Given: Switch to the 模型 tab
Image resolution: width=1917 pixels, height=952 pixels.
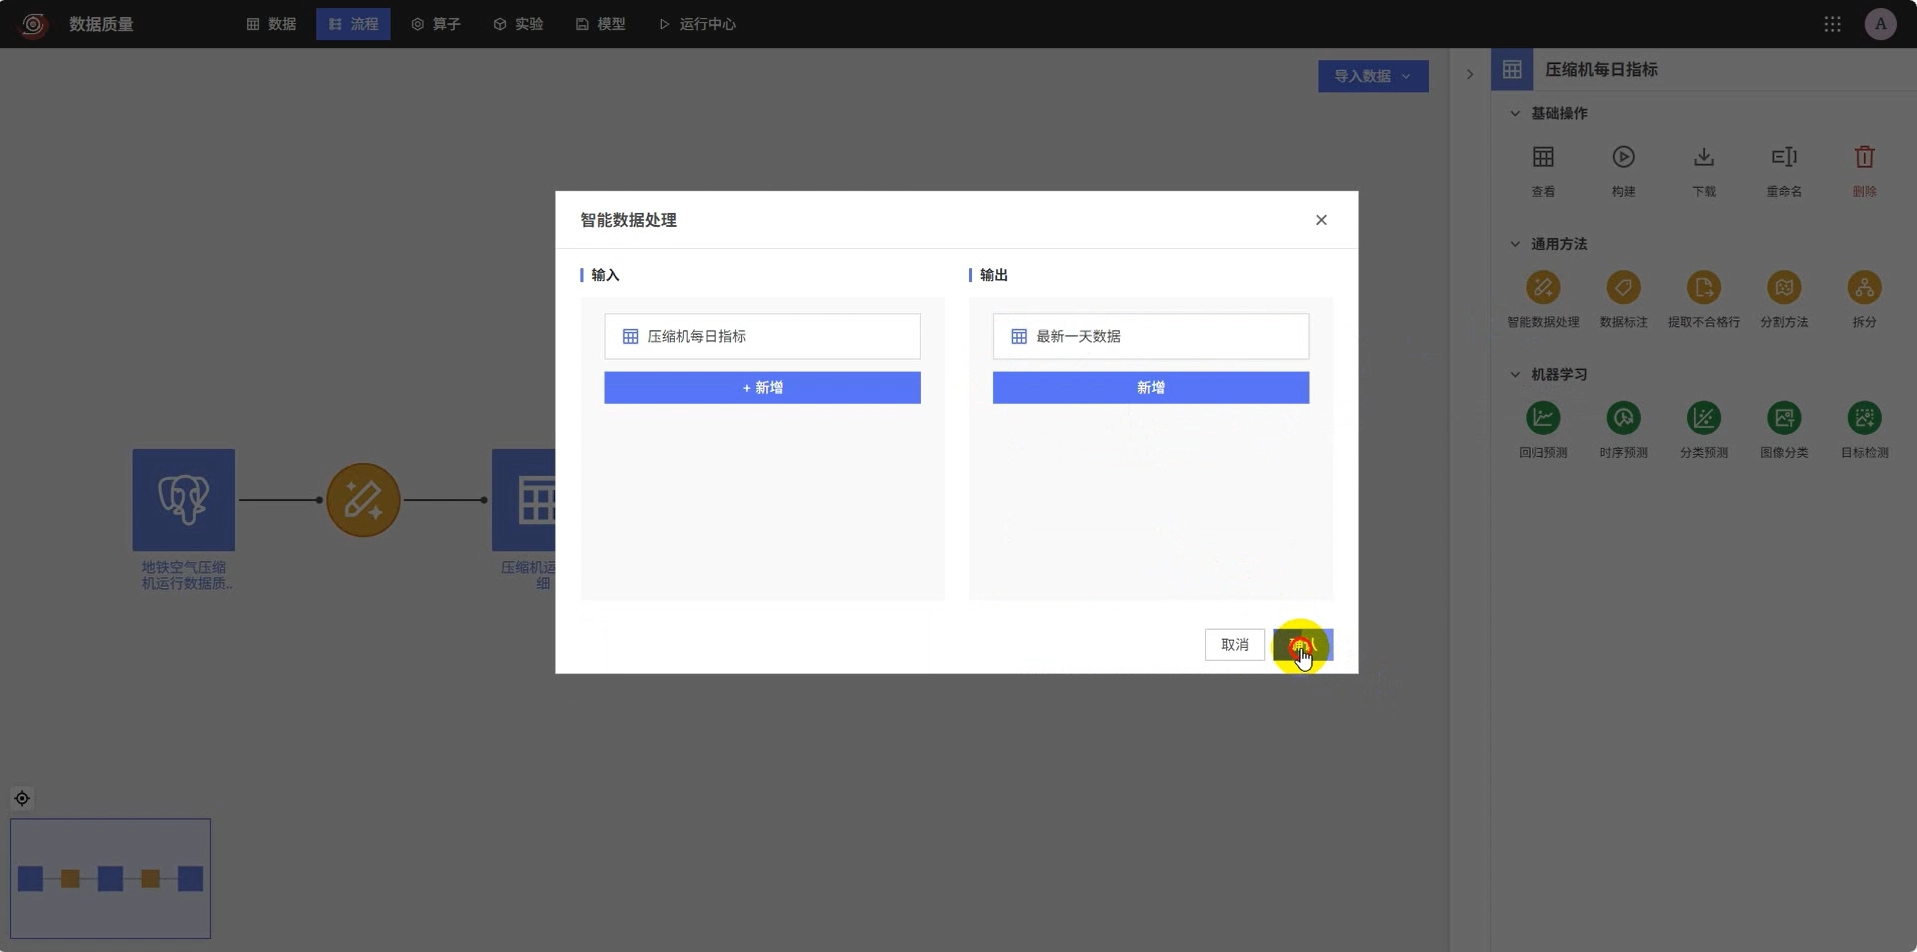Looking at the screenshot, I should [x=601, y=24].
